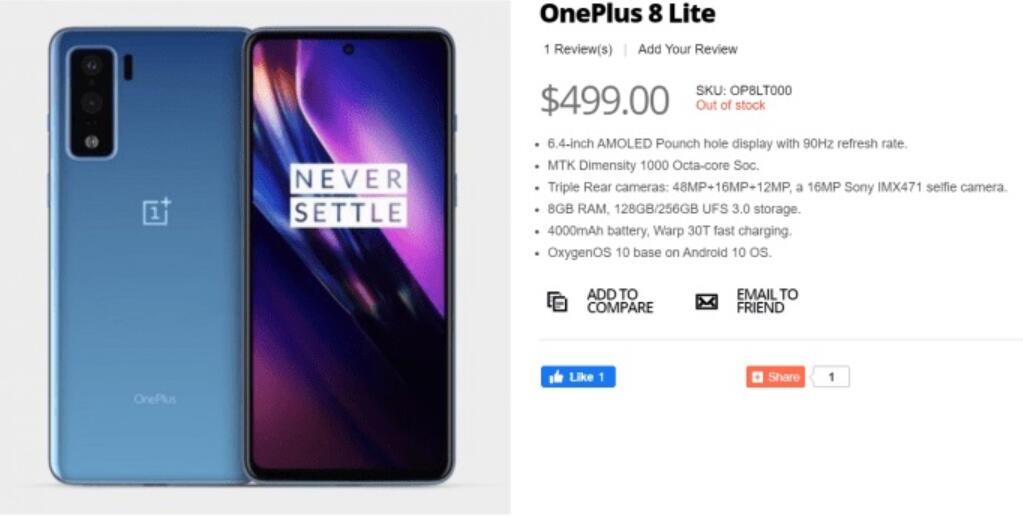1023x517 pixels.
Task: Click the rear camera module on phone
Action: 92,102
